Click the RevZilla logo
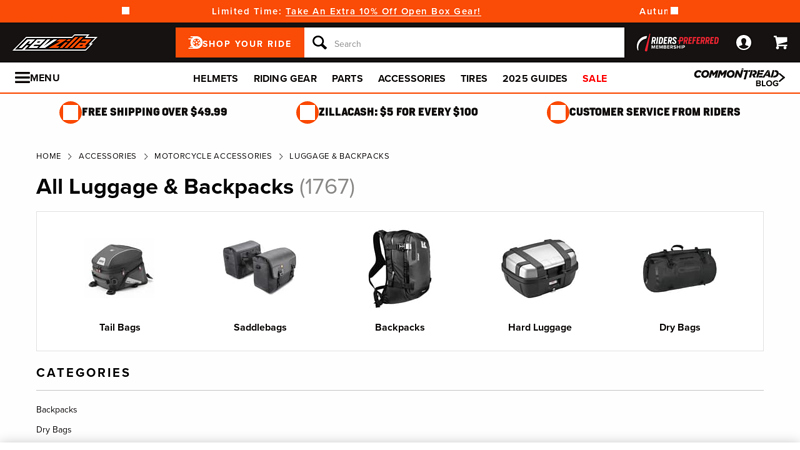The height and width of the screenshot is (450, 800). [55, 43]
